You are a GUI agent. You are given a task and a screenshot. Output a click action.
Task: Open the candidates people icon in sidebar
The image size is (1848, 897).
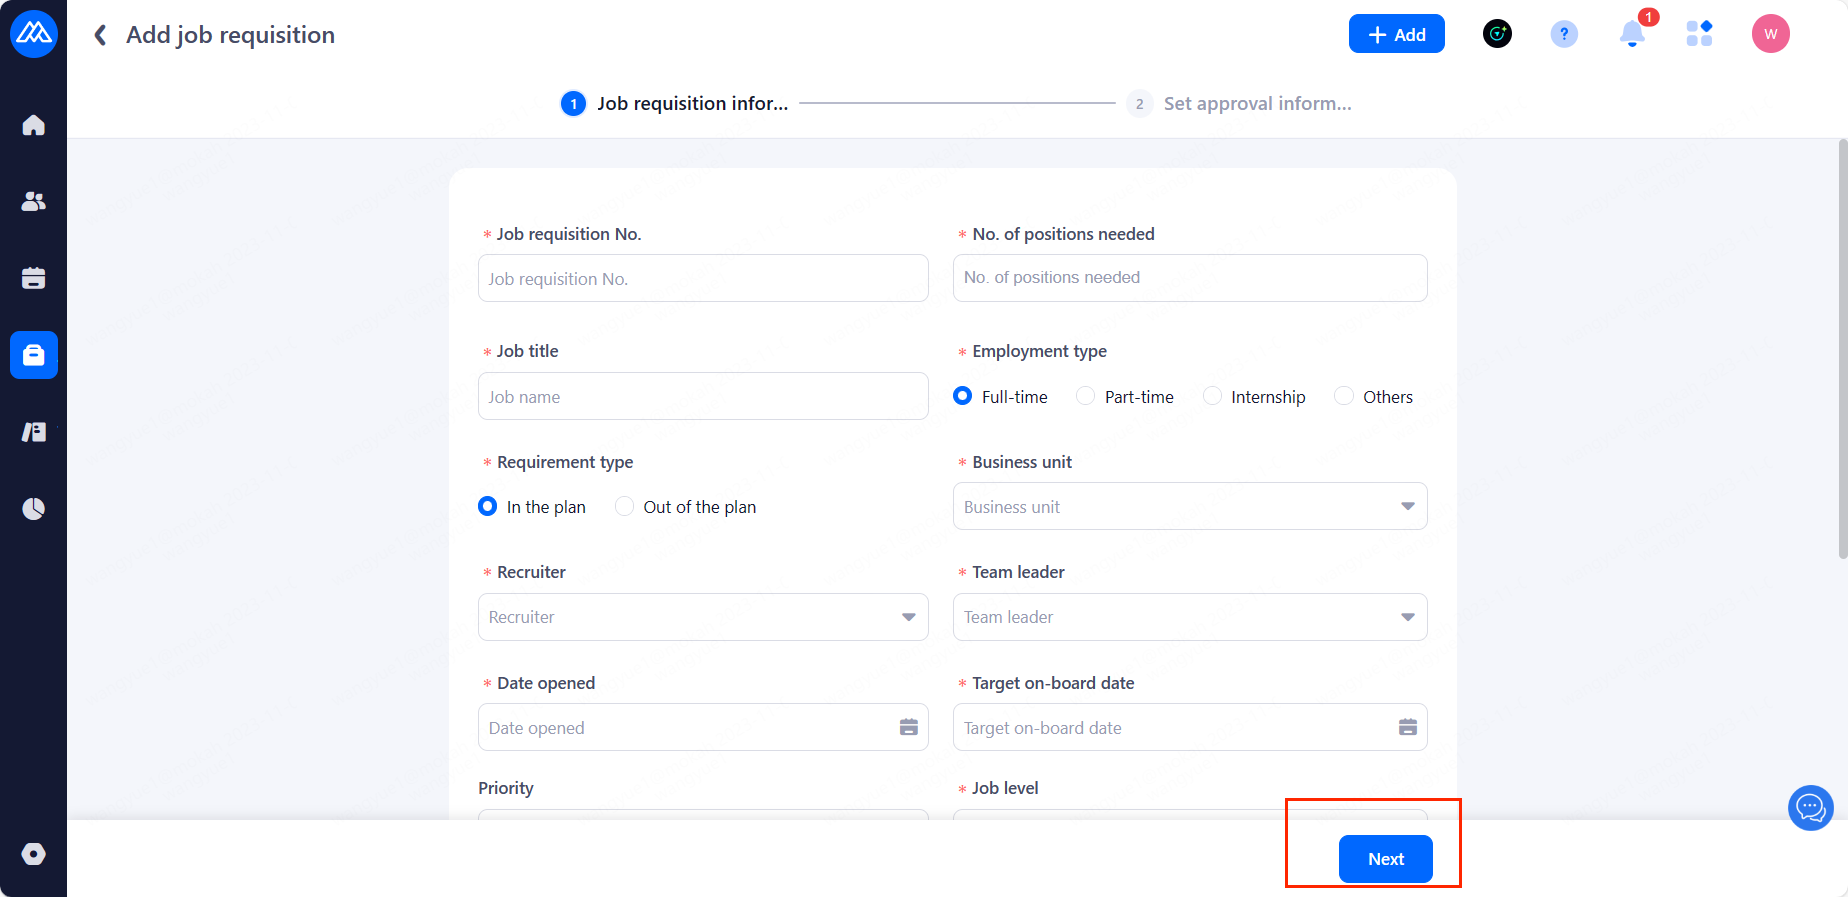[x=34, y=201]
